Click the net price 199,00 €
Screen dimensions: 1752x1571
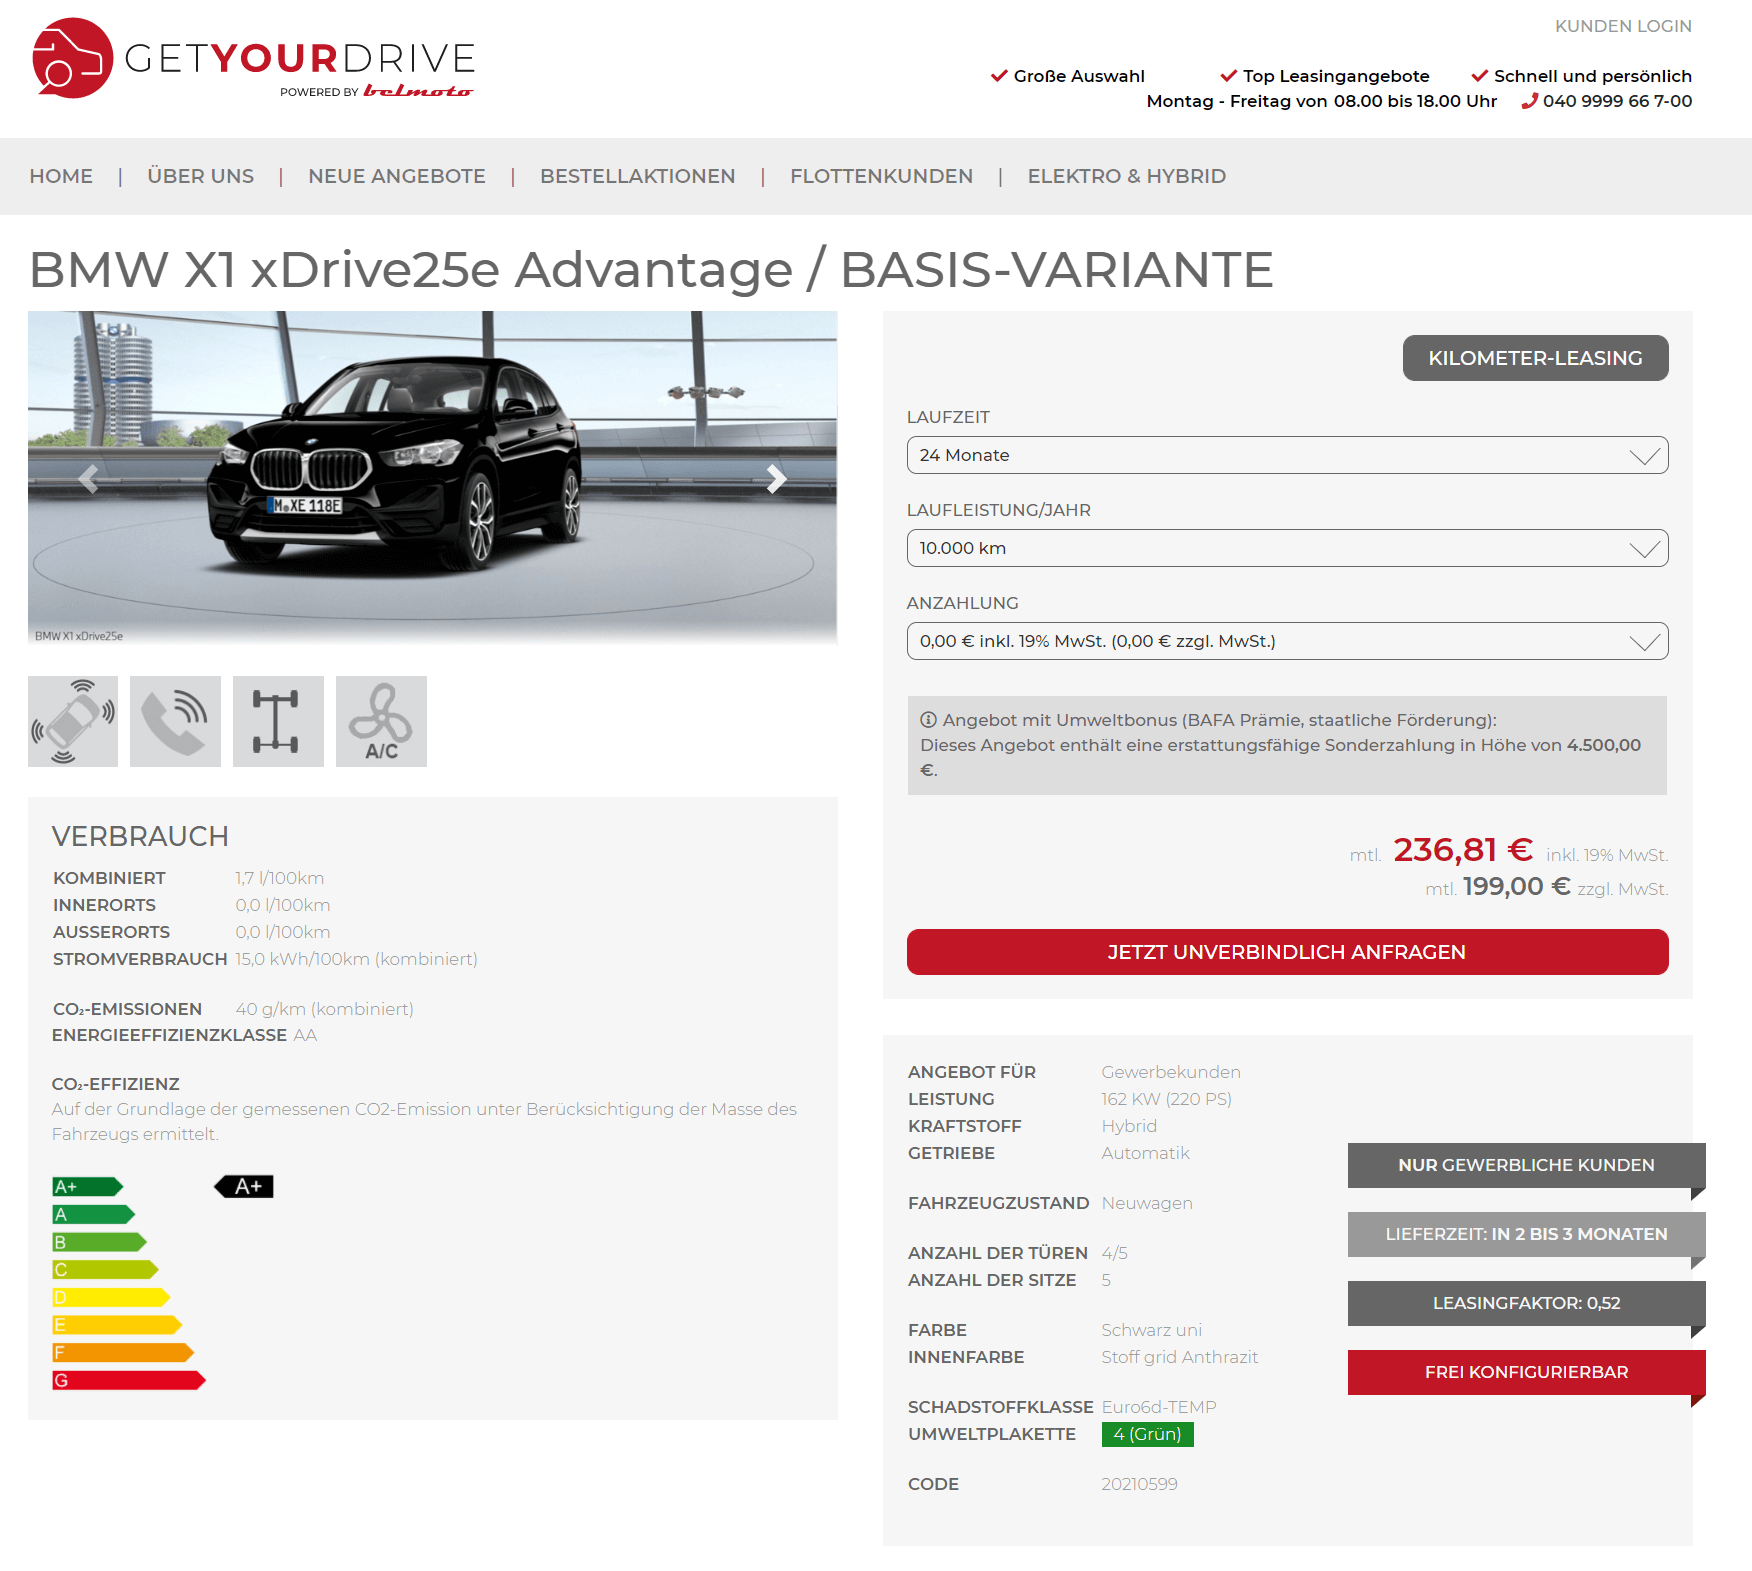pyautogui.click(x=1516, y=886)
